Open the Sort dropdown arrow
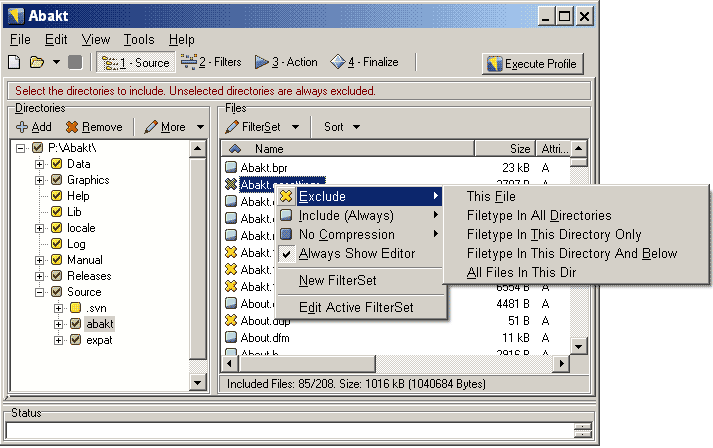The width and height of the screenshot is (713, 448). click(x=356, y=127)
